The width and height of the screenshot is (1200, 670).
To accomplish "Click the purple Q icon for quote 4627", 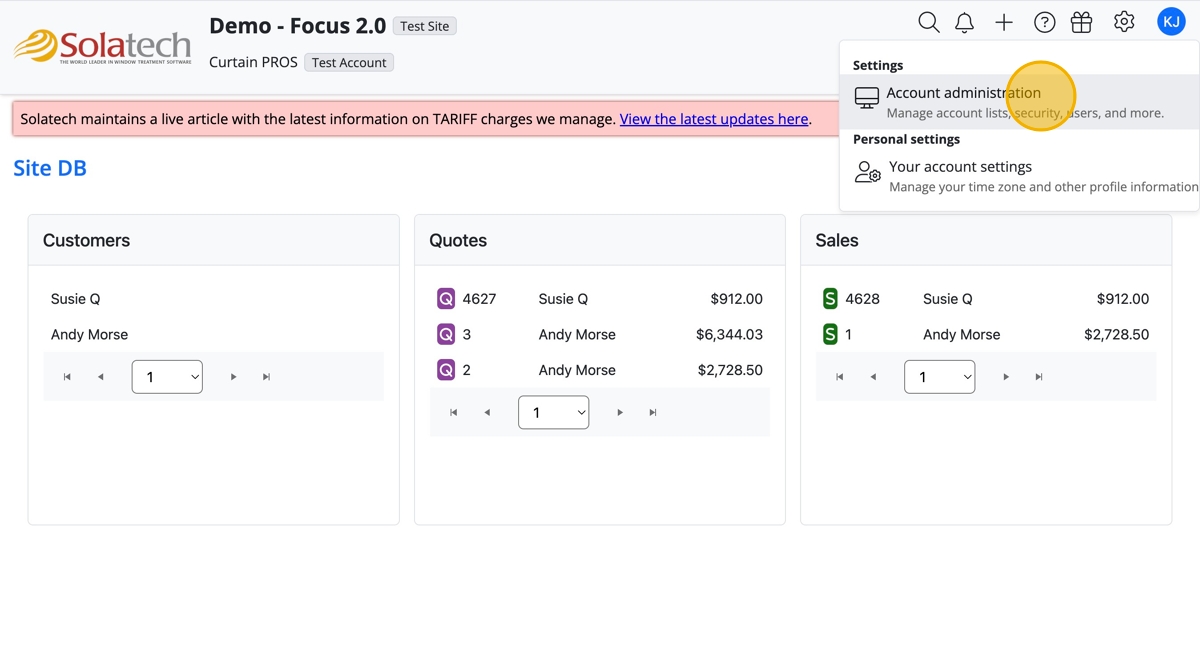I will [446, 298].
